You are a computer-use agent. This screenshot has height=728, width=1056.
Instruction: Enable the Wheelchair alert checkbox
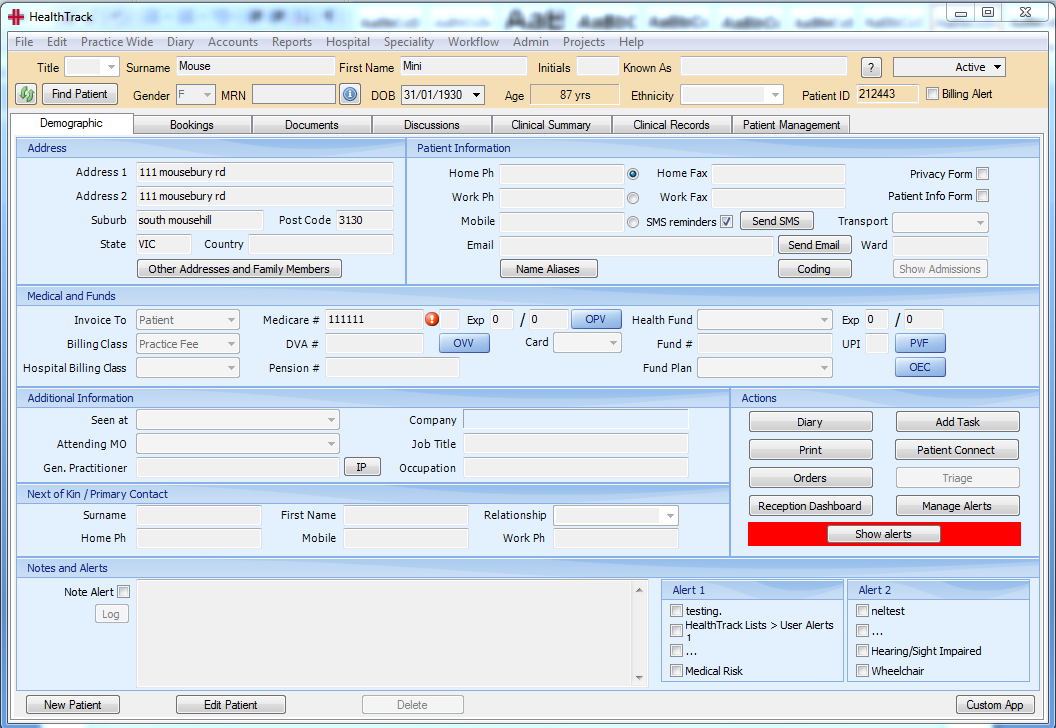tap(862, 670)
